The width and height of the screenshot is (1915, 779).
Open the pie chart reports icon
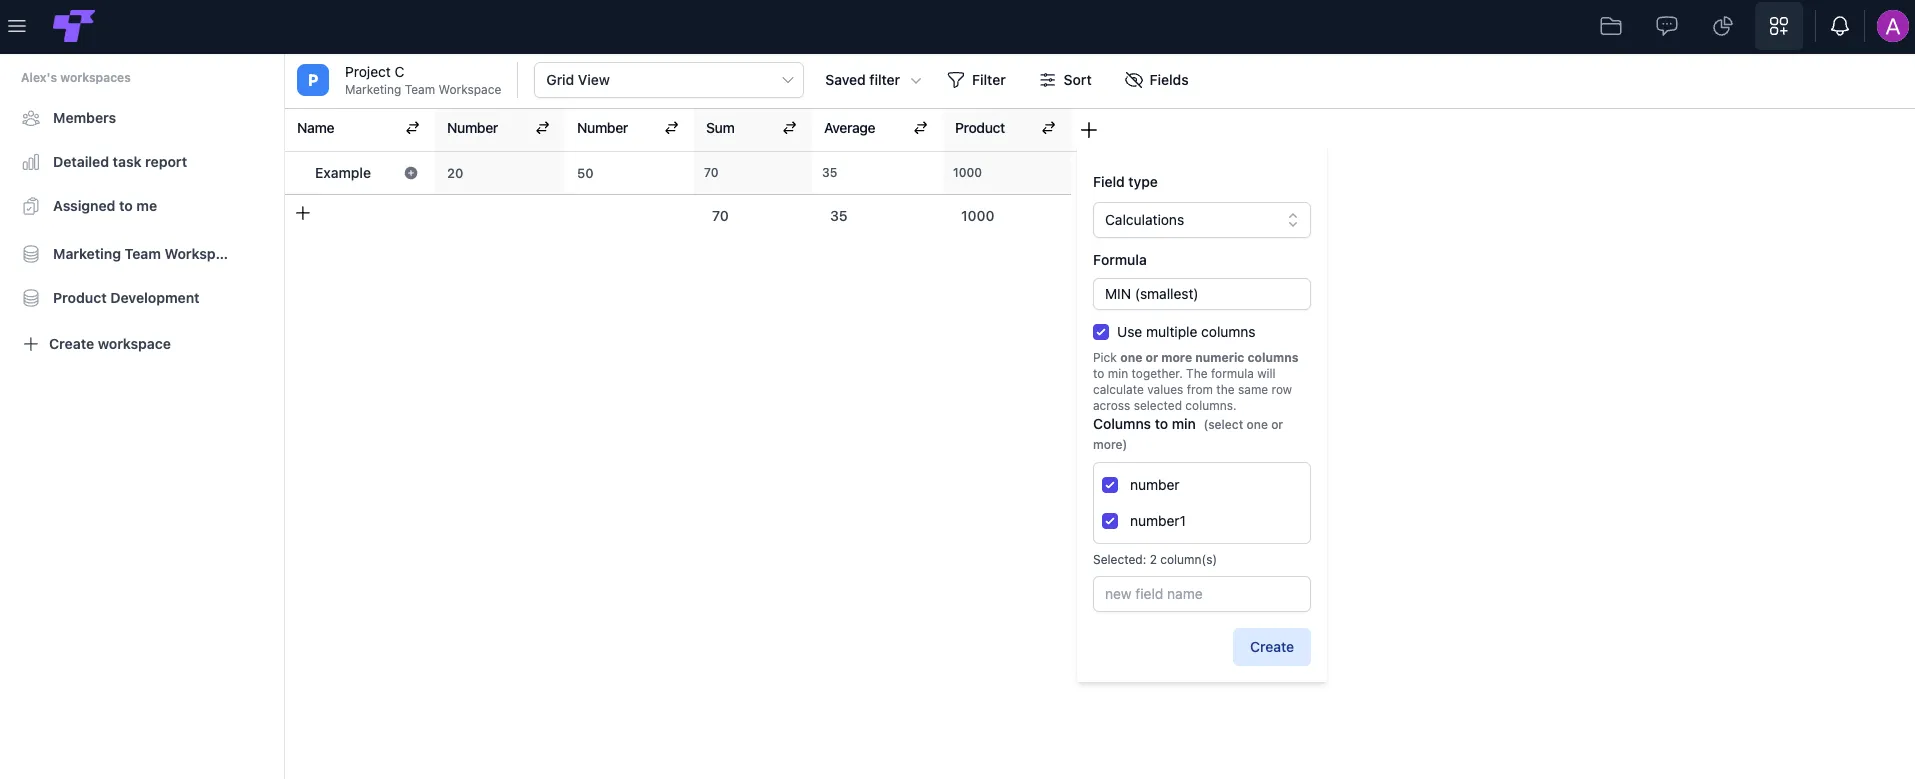tap(1723, 26)
